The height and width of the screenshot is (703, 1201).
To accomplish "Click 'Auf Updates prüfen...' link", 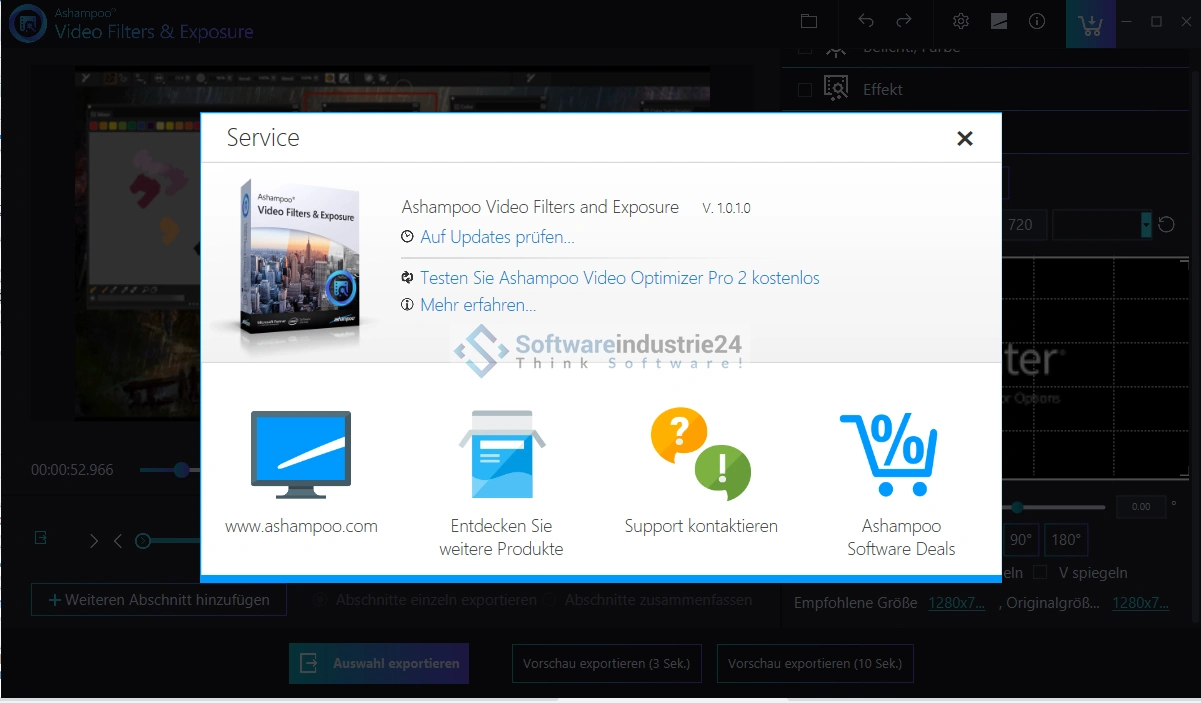I will pos(497,237).
